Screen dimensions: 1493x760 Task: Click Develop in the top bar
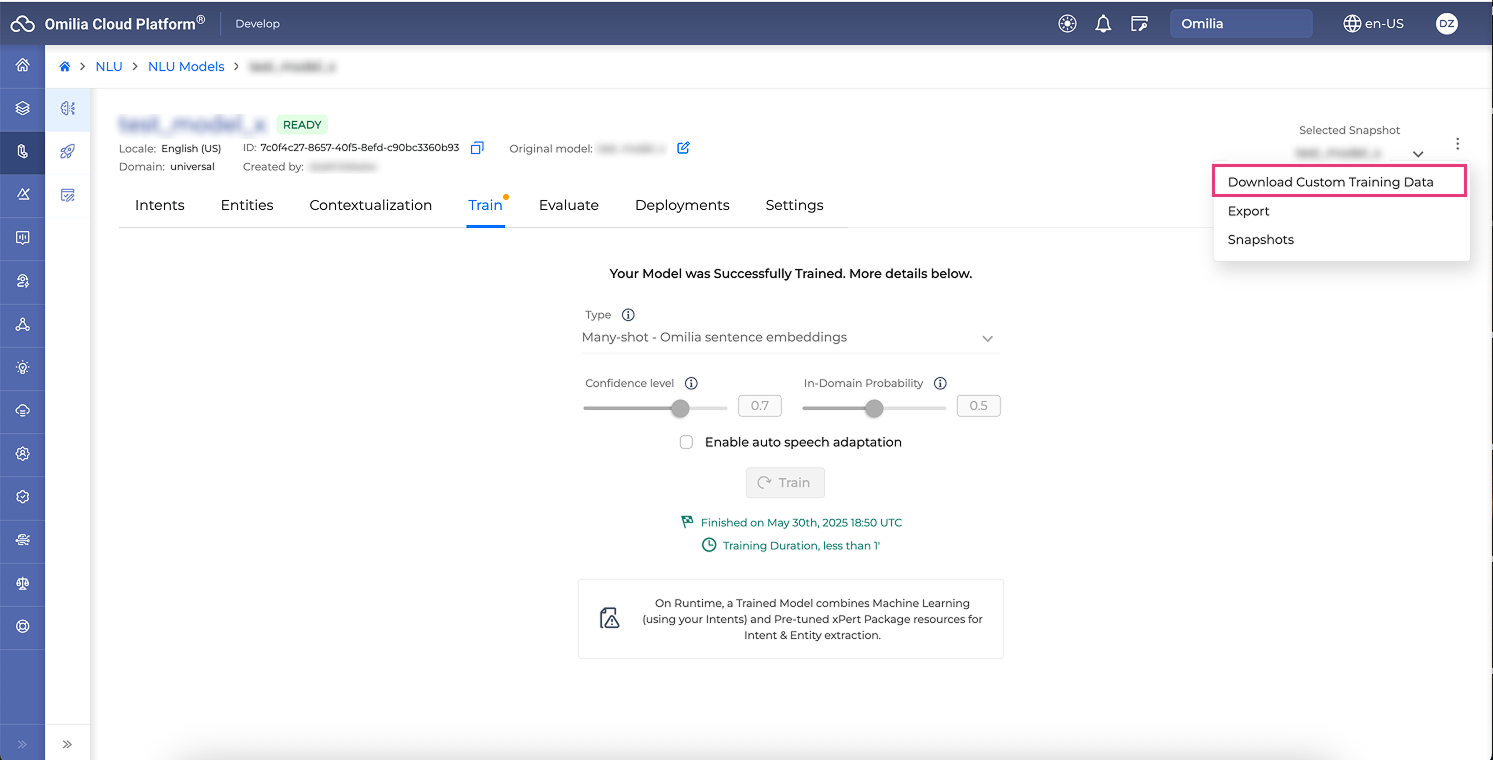point(258,24)
